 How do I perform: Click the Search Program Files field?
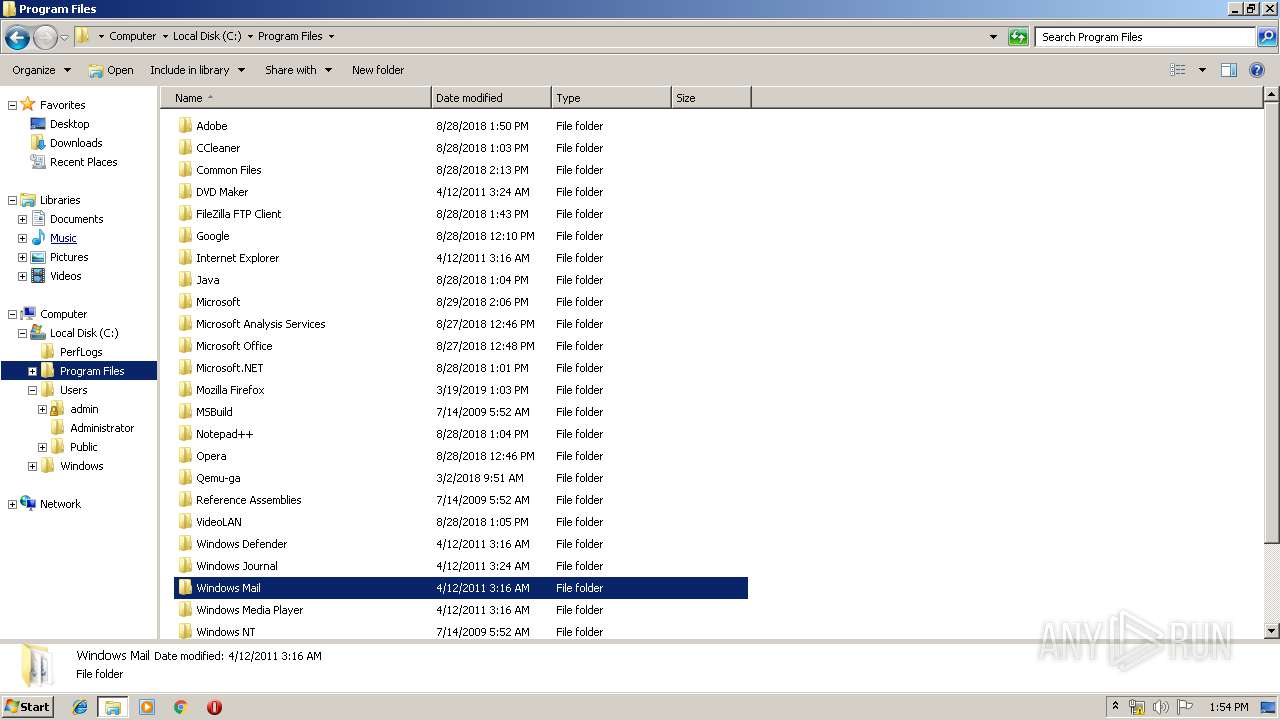pyautogui.click(x=1145, y=37)
